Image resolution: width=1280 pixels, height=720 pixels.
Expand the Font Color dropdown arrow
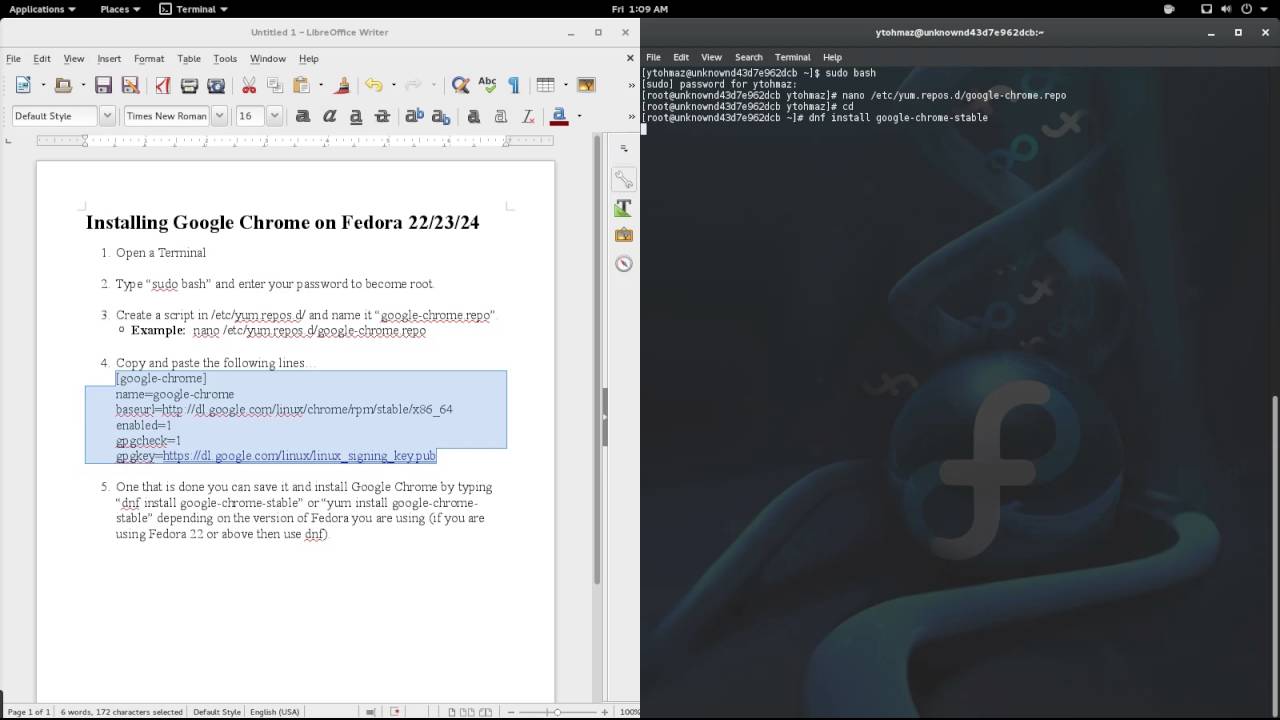pyautogui.click(x=579, y=116)
